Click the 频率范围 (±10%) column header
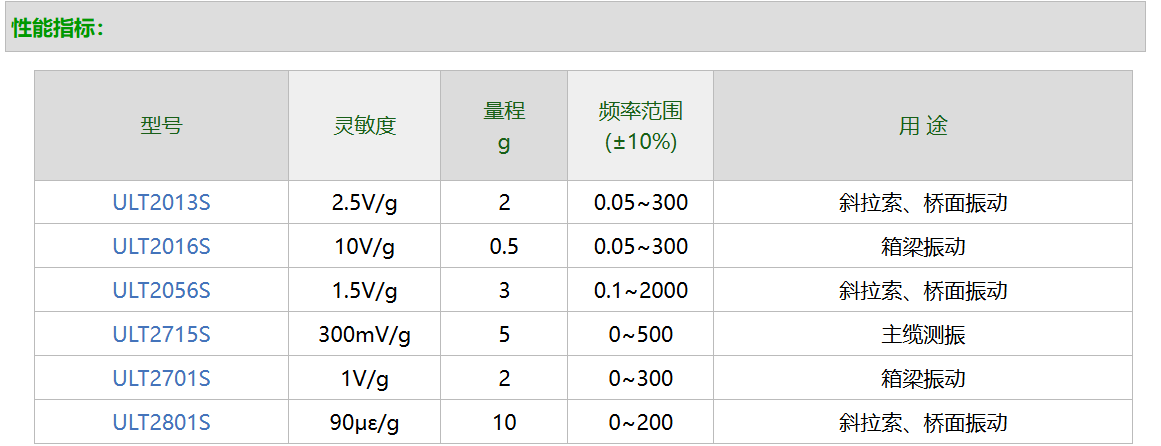Viewport: 1161px width, 446px height. tap(640, 126)
